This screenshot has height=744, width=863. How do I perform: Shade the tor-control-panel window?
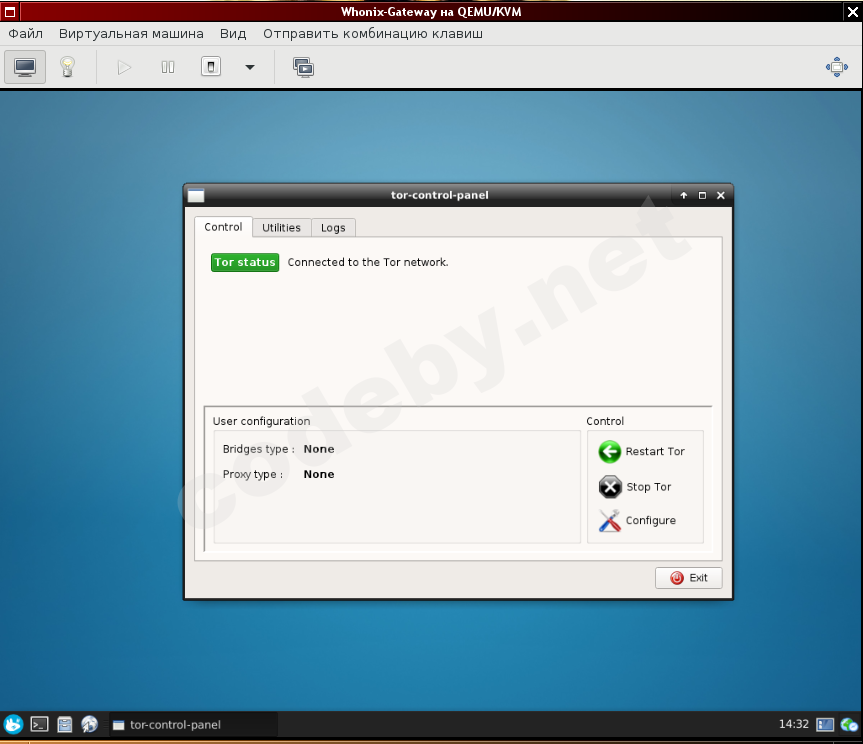[684, 195]
